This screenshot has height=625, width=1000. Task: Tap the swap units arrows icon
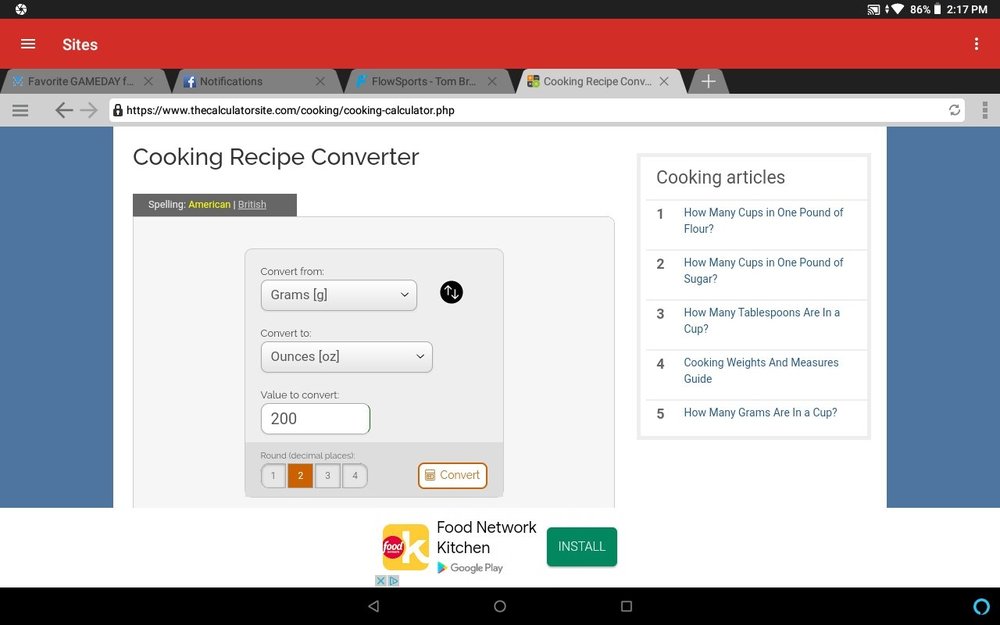[x=451, y=293]
